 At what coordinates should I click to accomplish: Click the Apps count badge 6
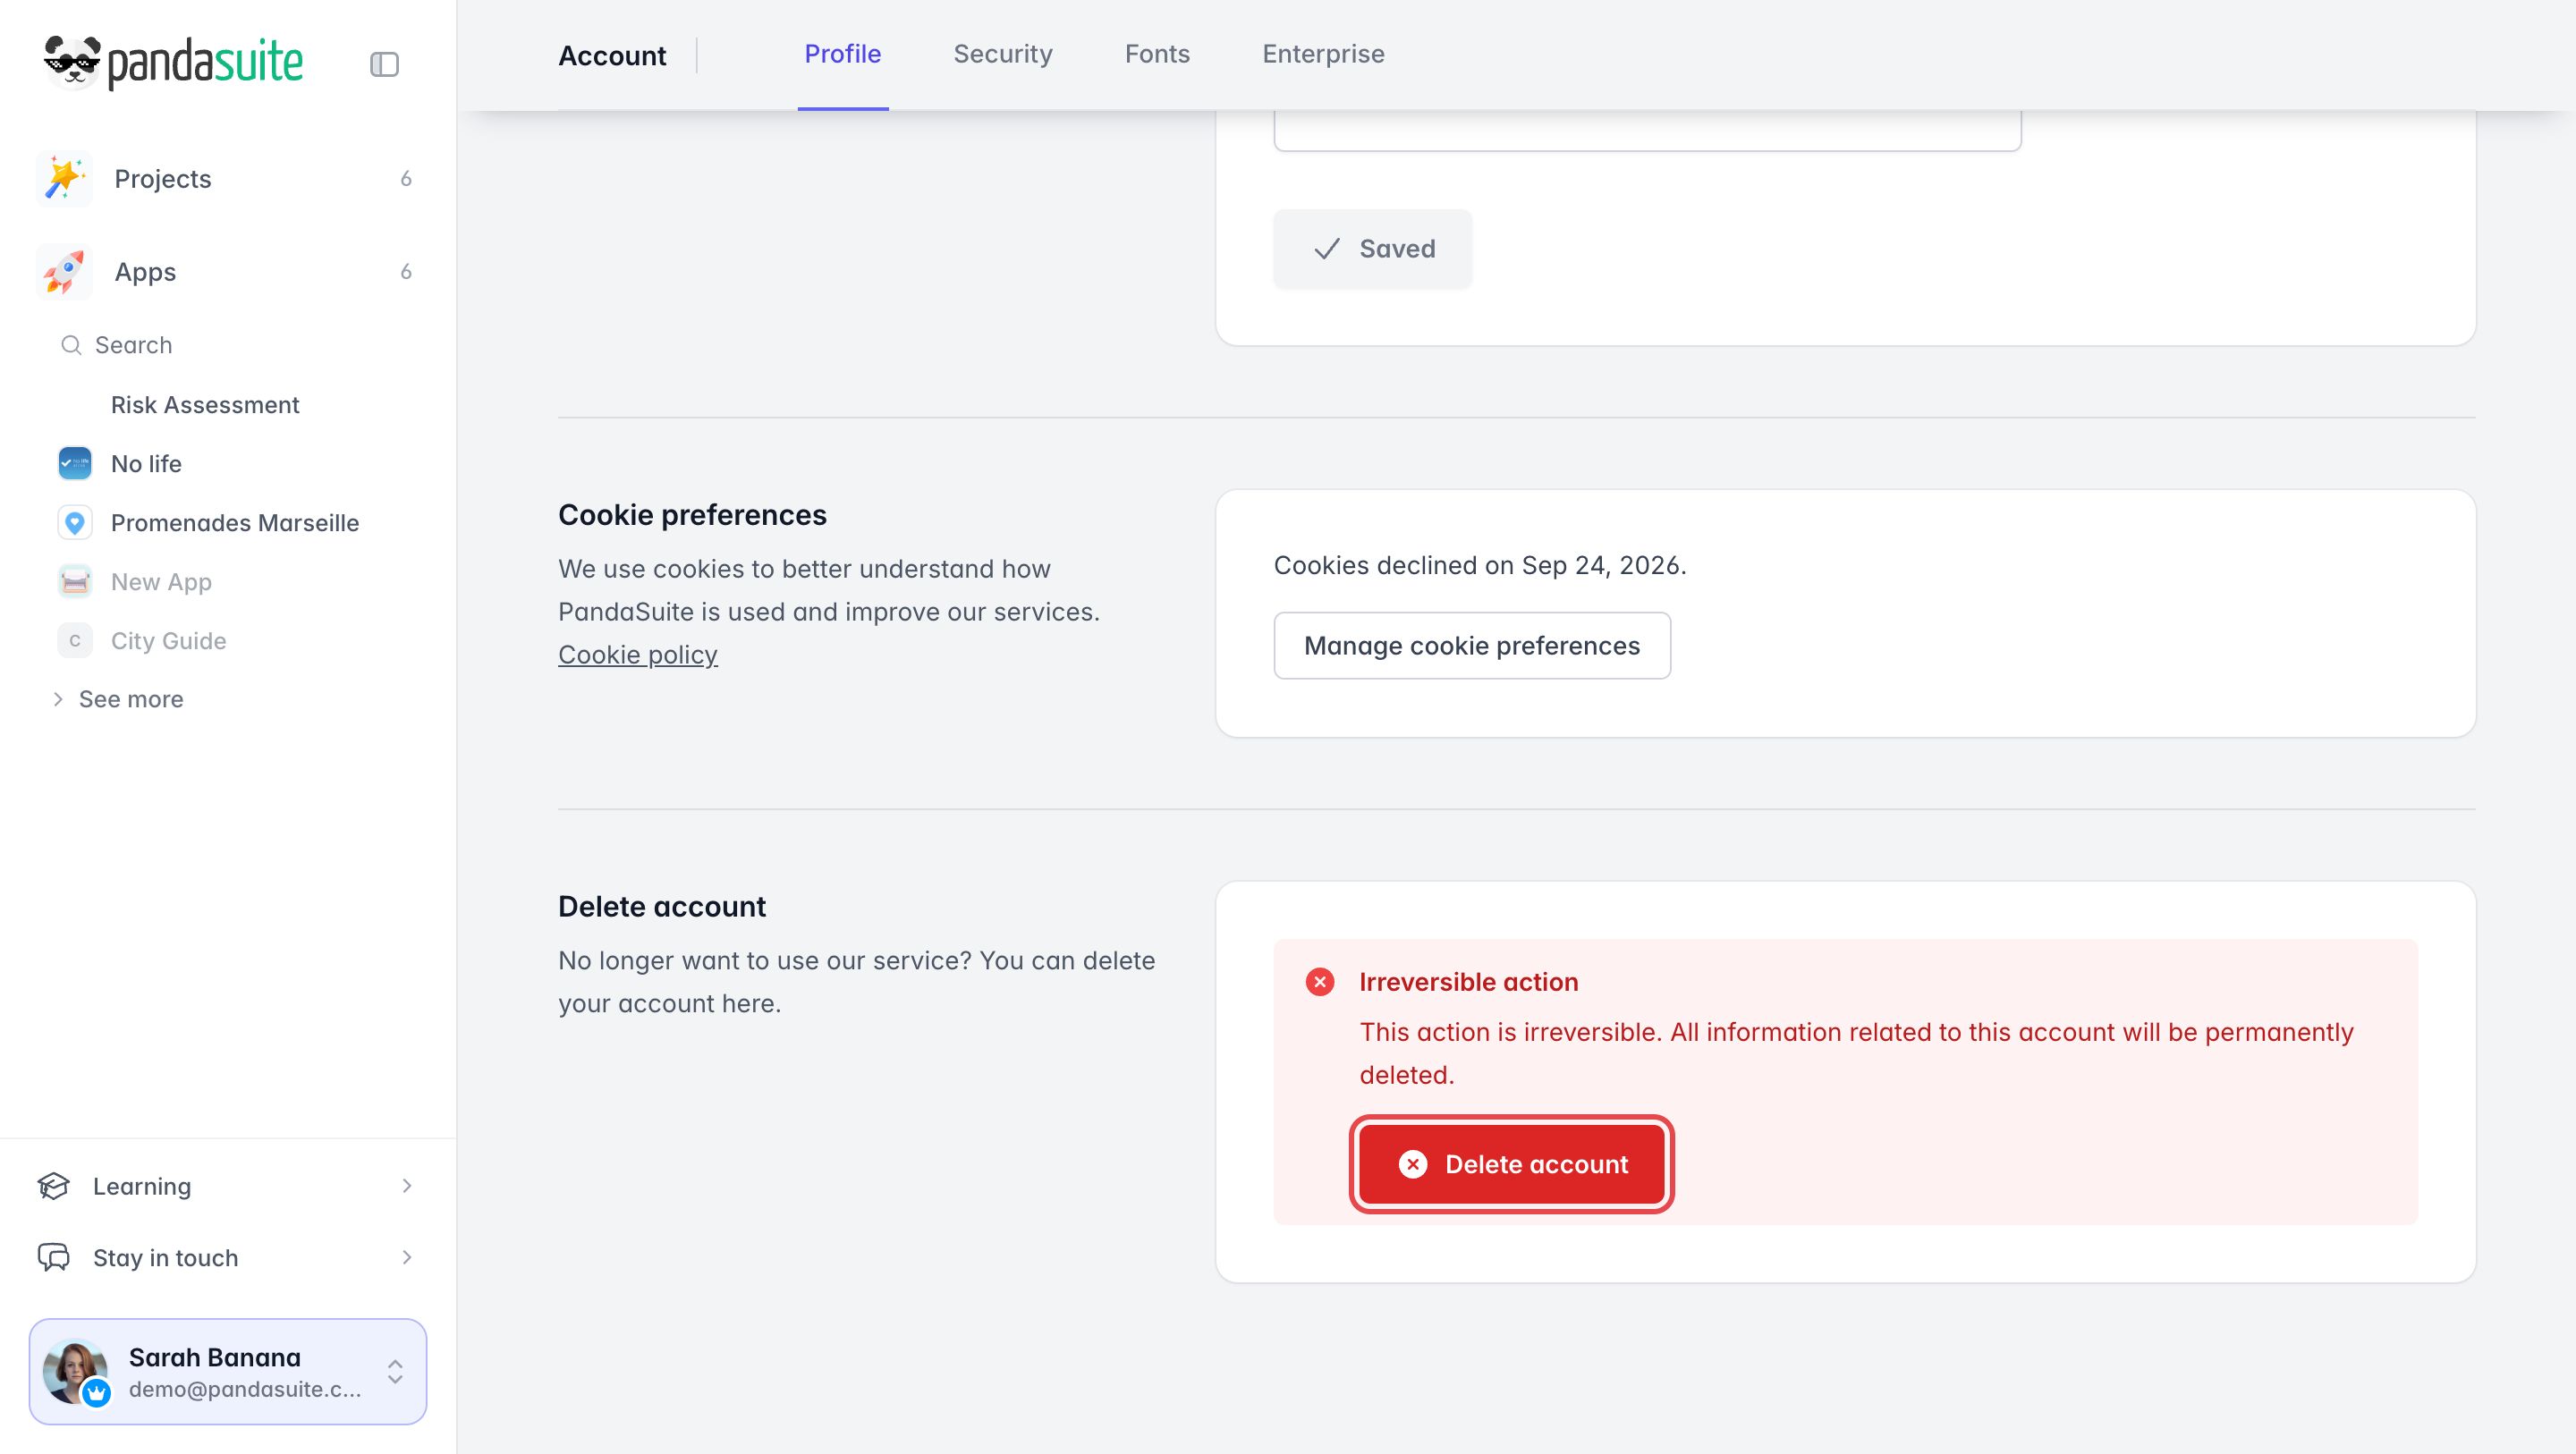click(x=406, y=272)
